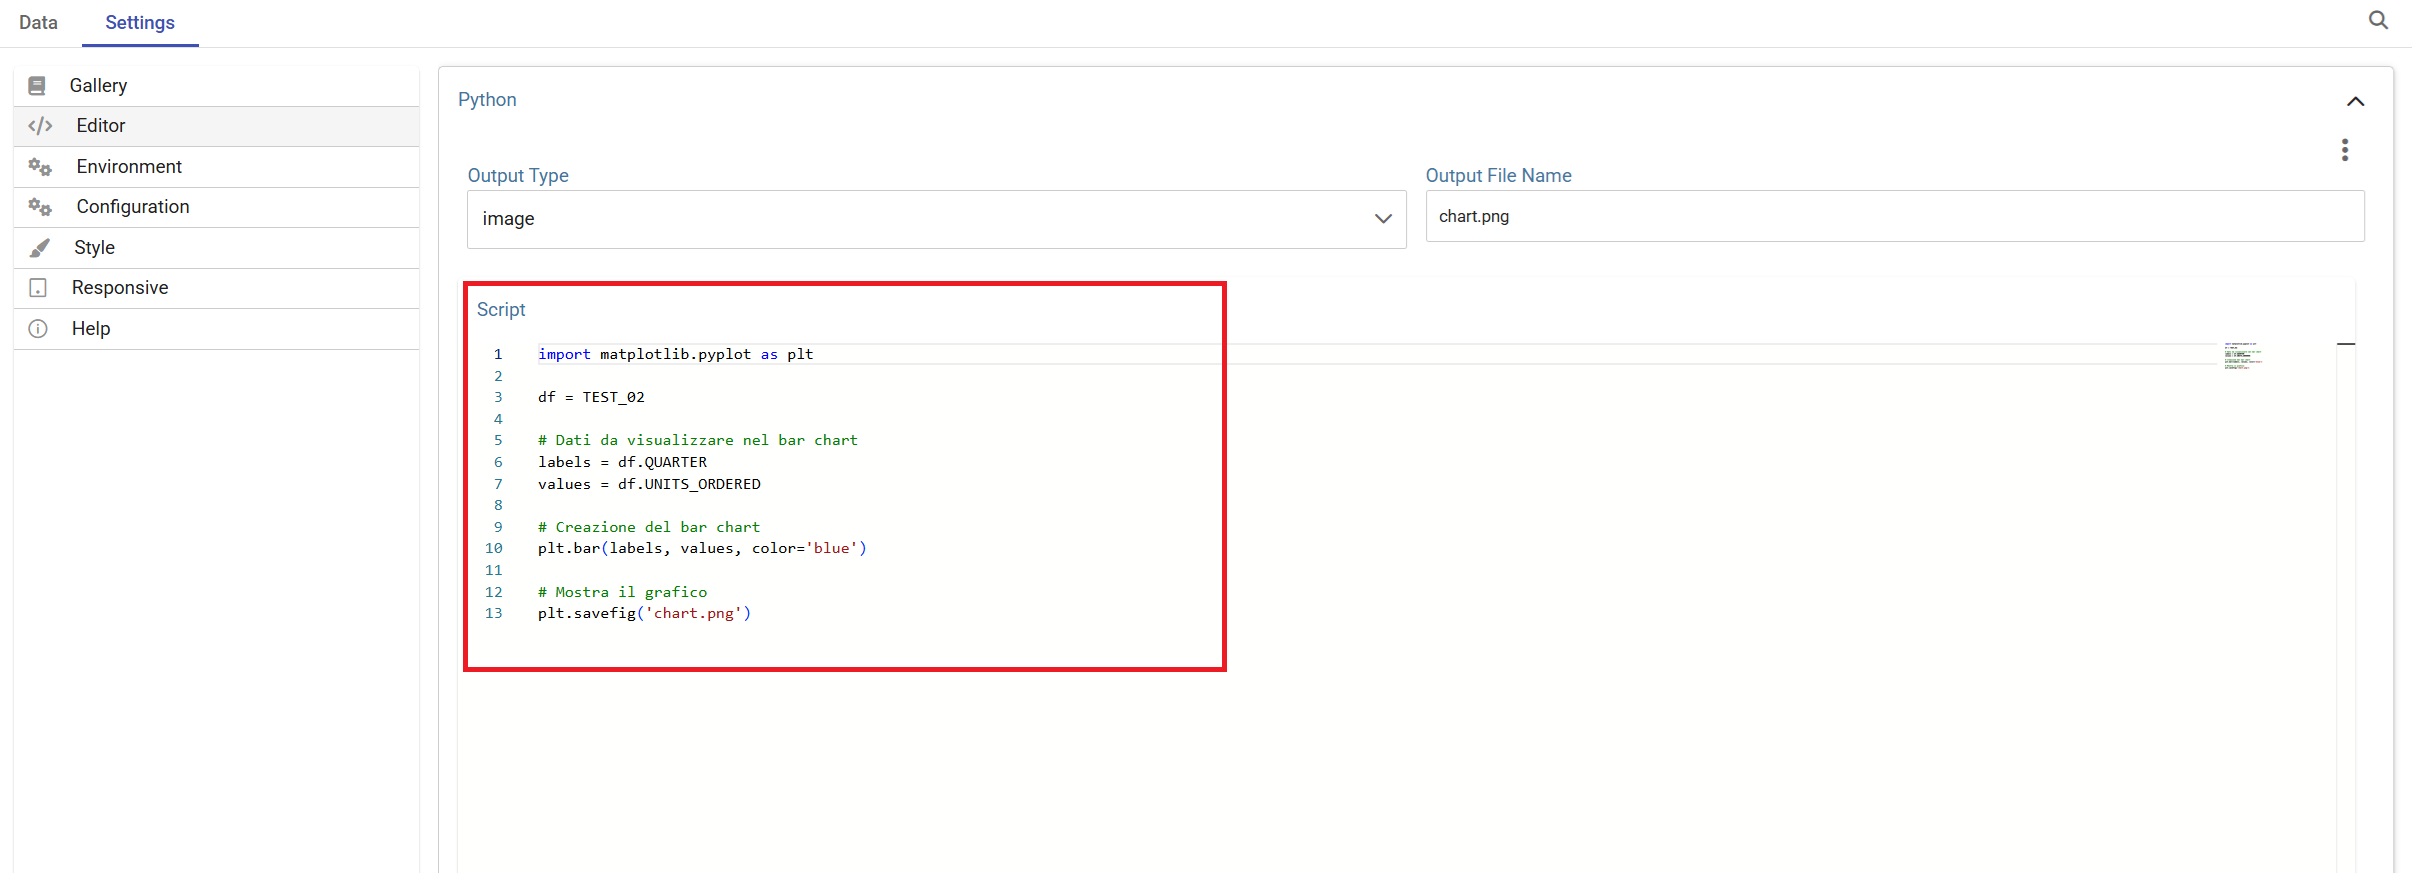The image size is (2412, 873).
Task: Click the search magnifier icon
Action: pyautogui.click(x=2378, y=20)
